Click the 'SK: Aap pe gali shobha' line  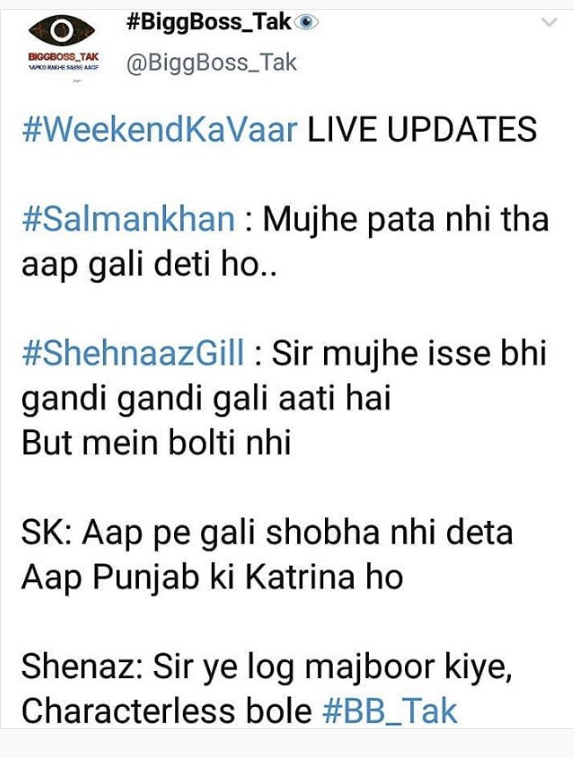tap(267, 533)
